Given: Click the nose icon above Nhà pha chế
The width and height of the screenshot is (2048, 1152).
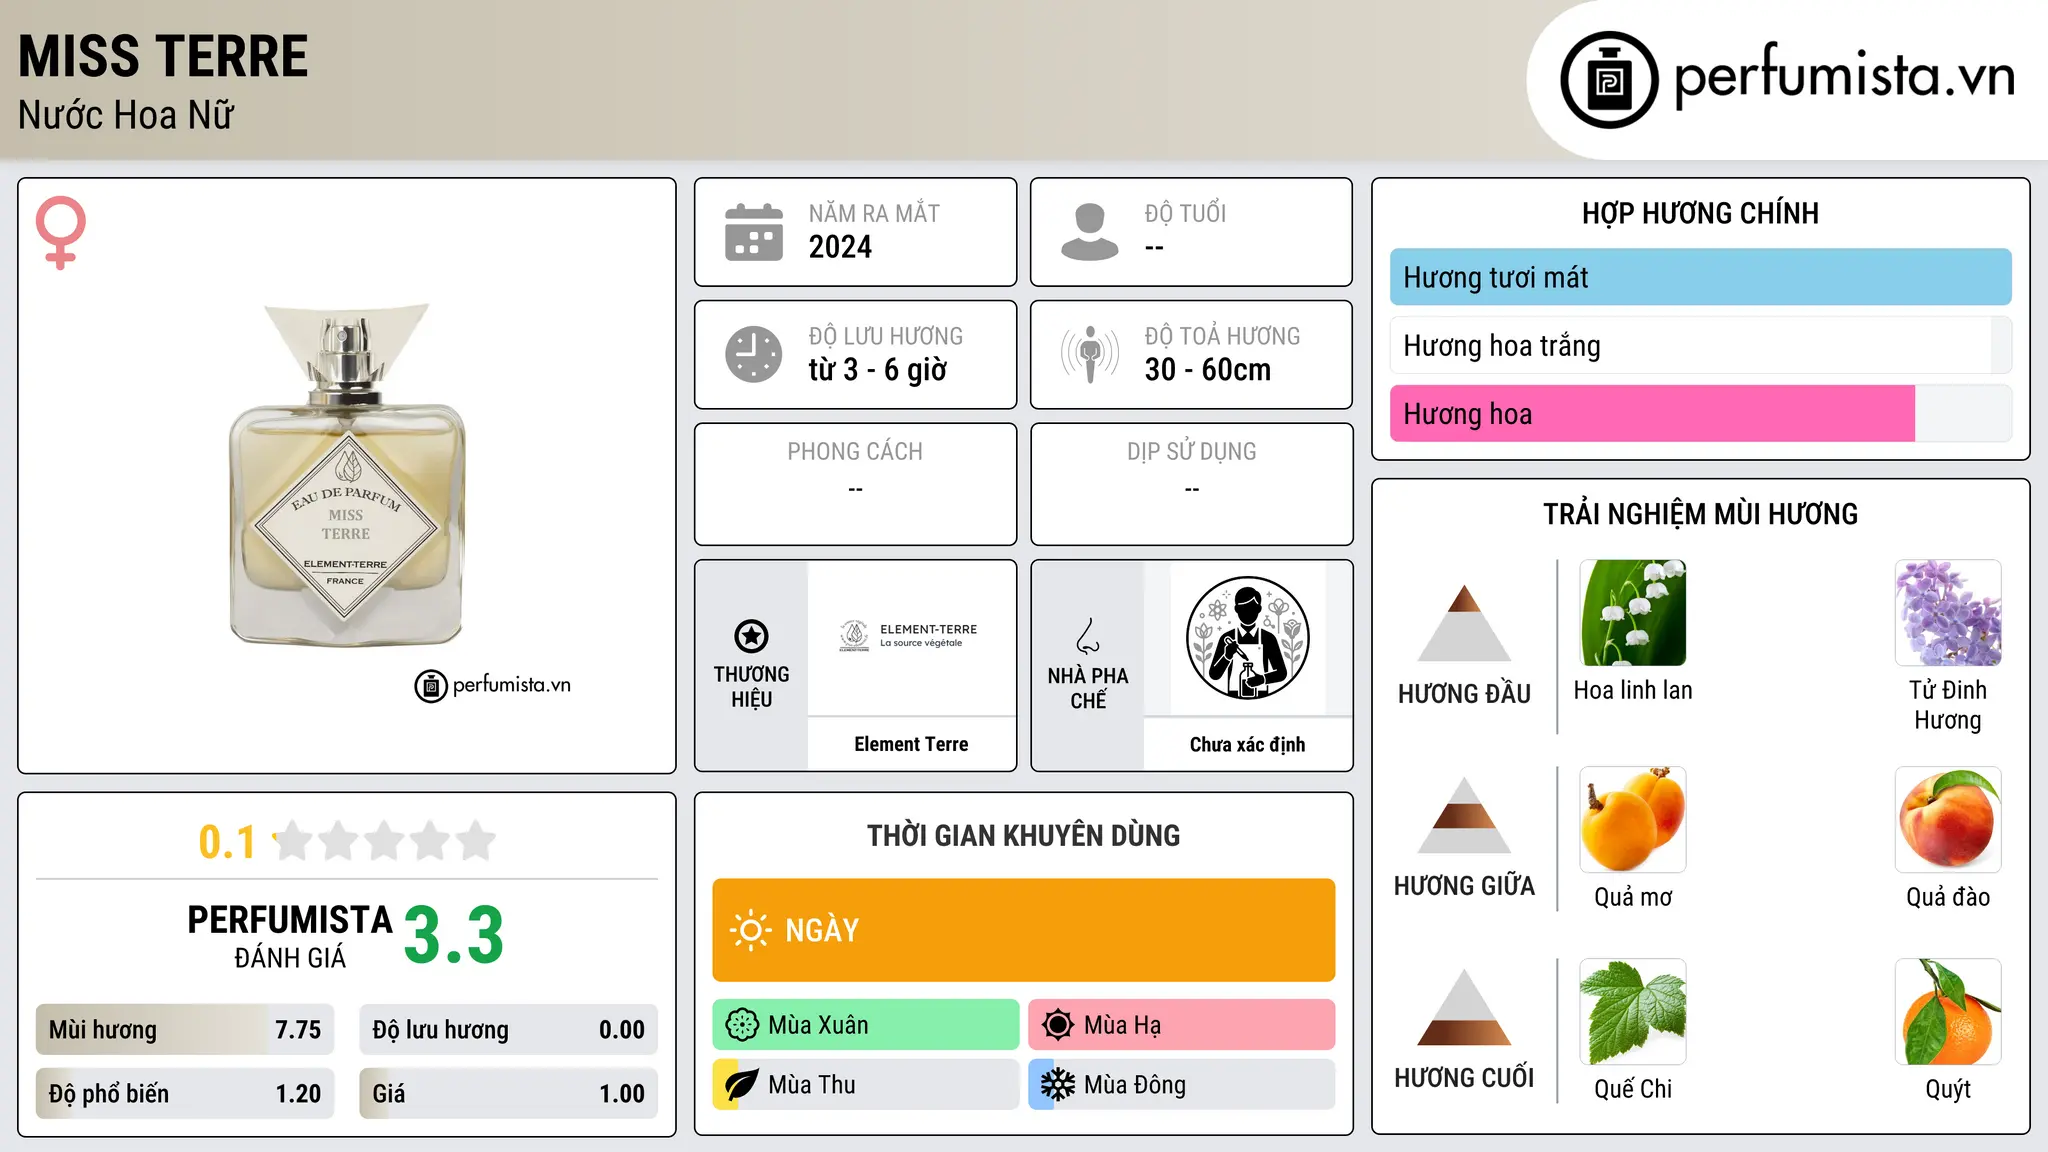Looking at the screenshot, I should tap(1088, 636).
